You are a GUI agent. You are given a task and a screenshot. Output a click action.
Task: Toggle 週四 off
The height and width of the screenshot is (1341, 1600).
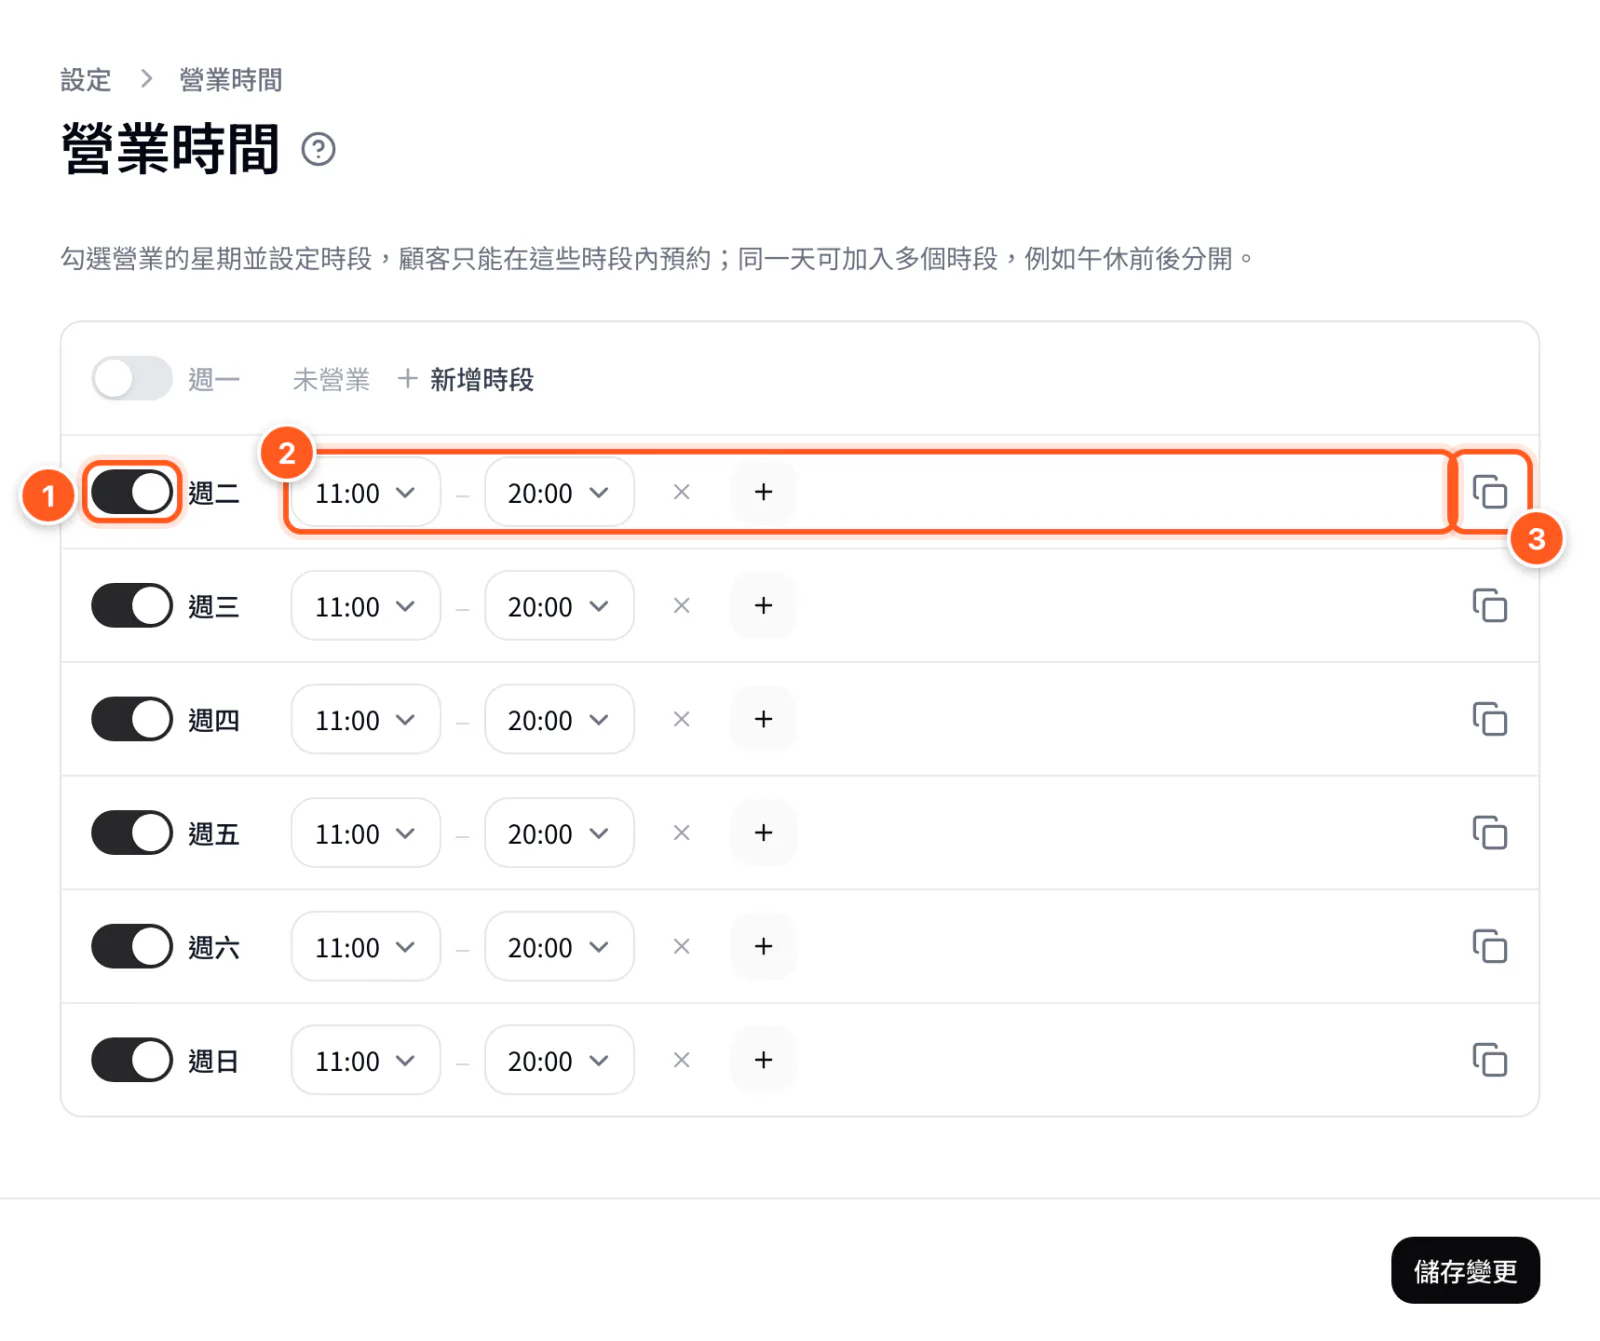(132, 719)
